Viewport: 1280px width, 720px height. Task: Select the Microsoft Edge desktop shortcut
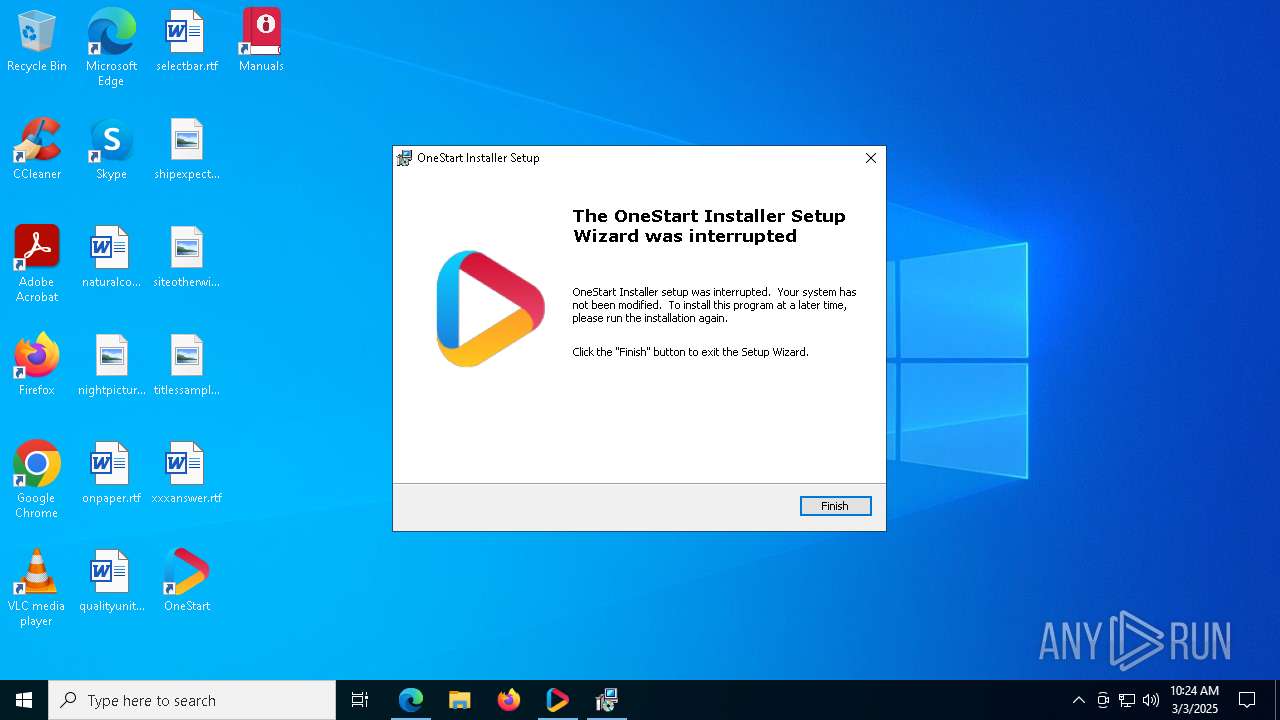(x=111, y=47)
